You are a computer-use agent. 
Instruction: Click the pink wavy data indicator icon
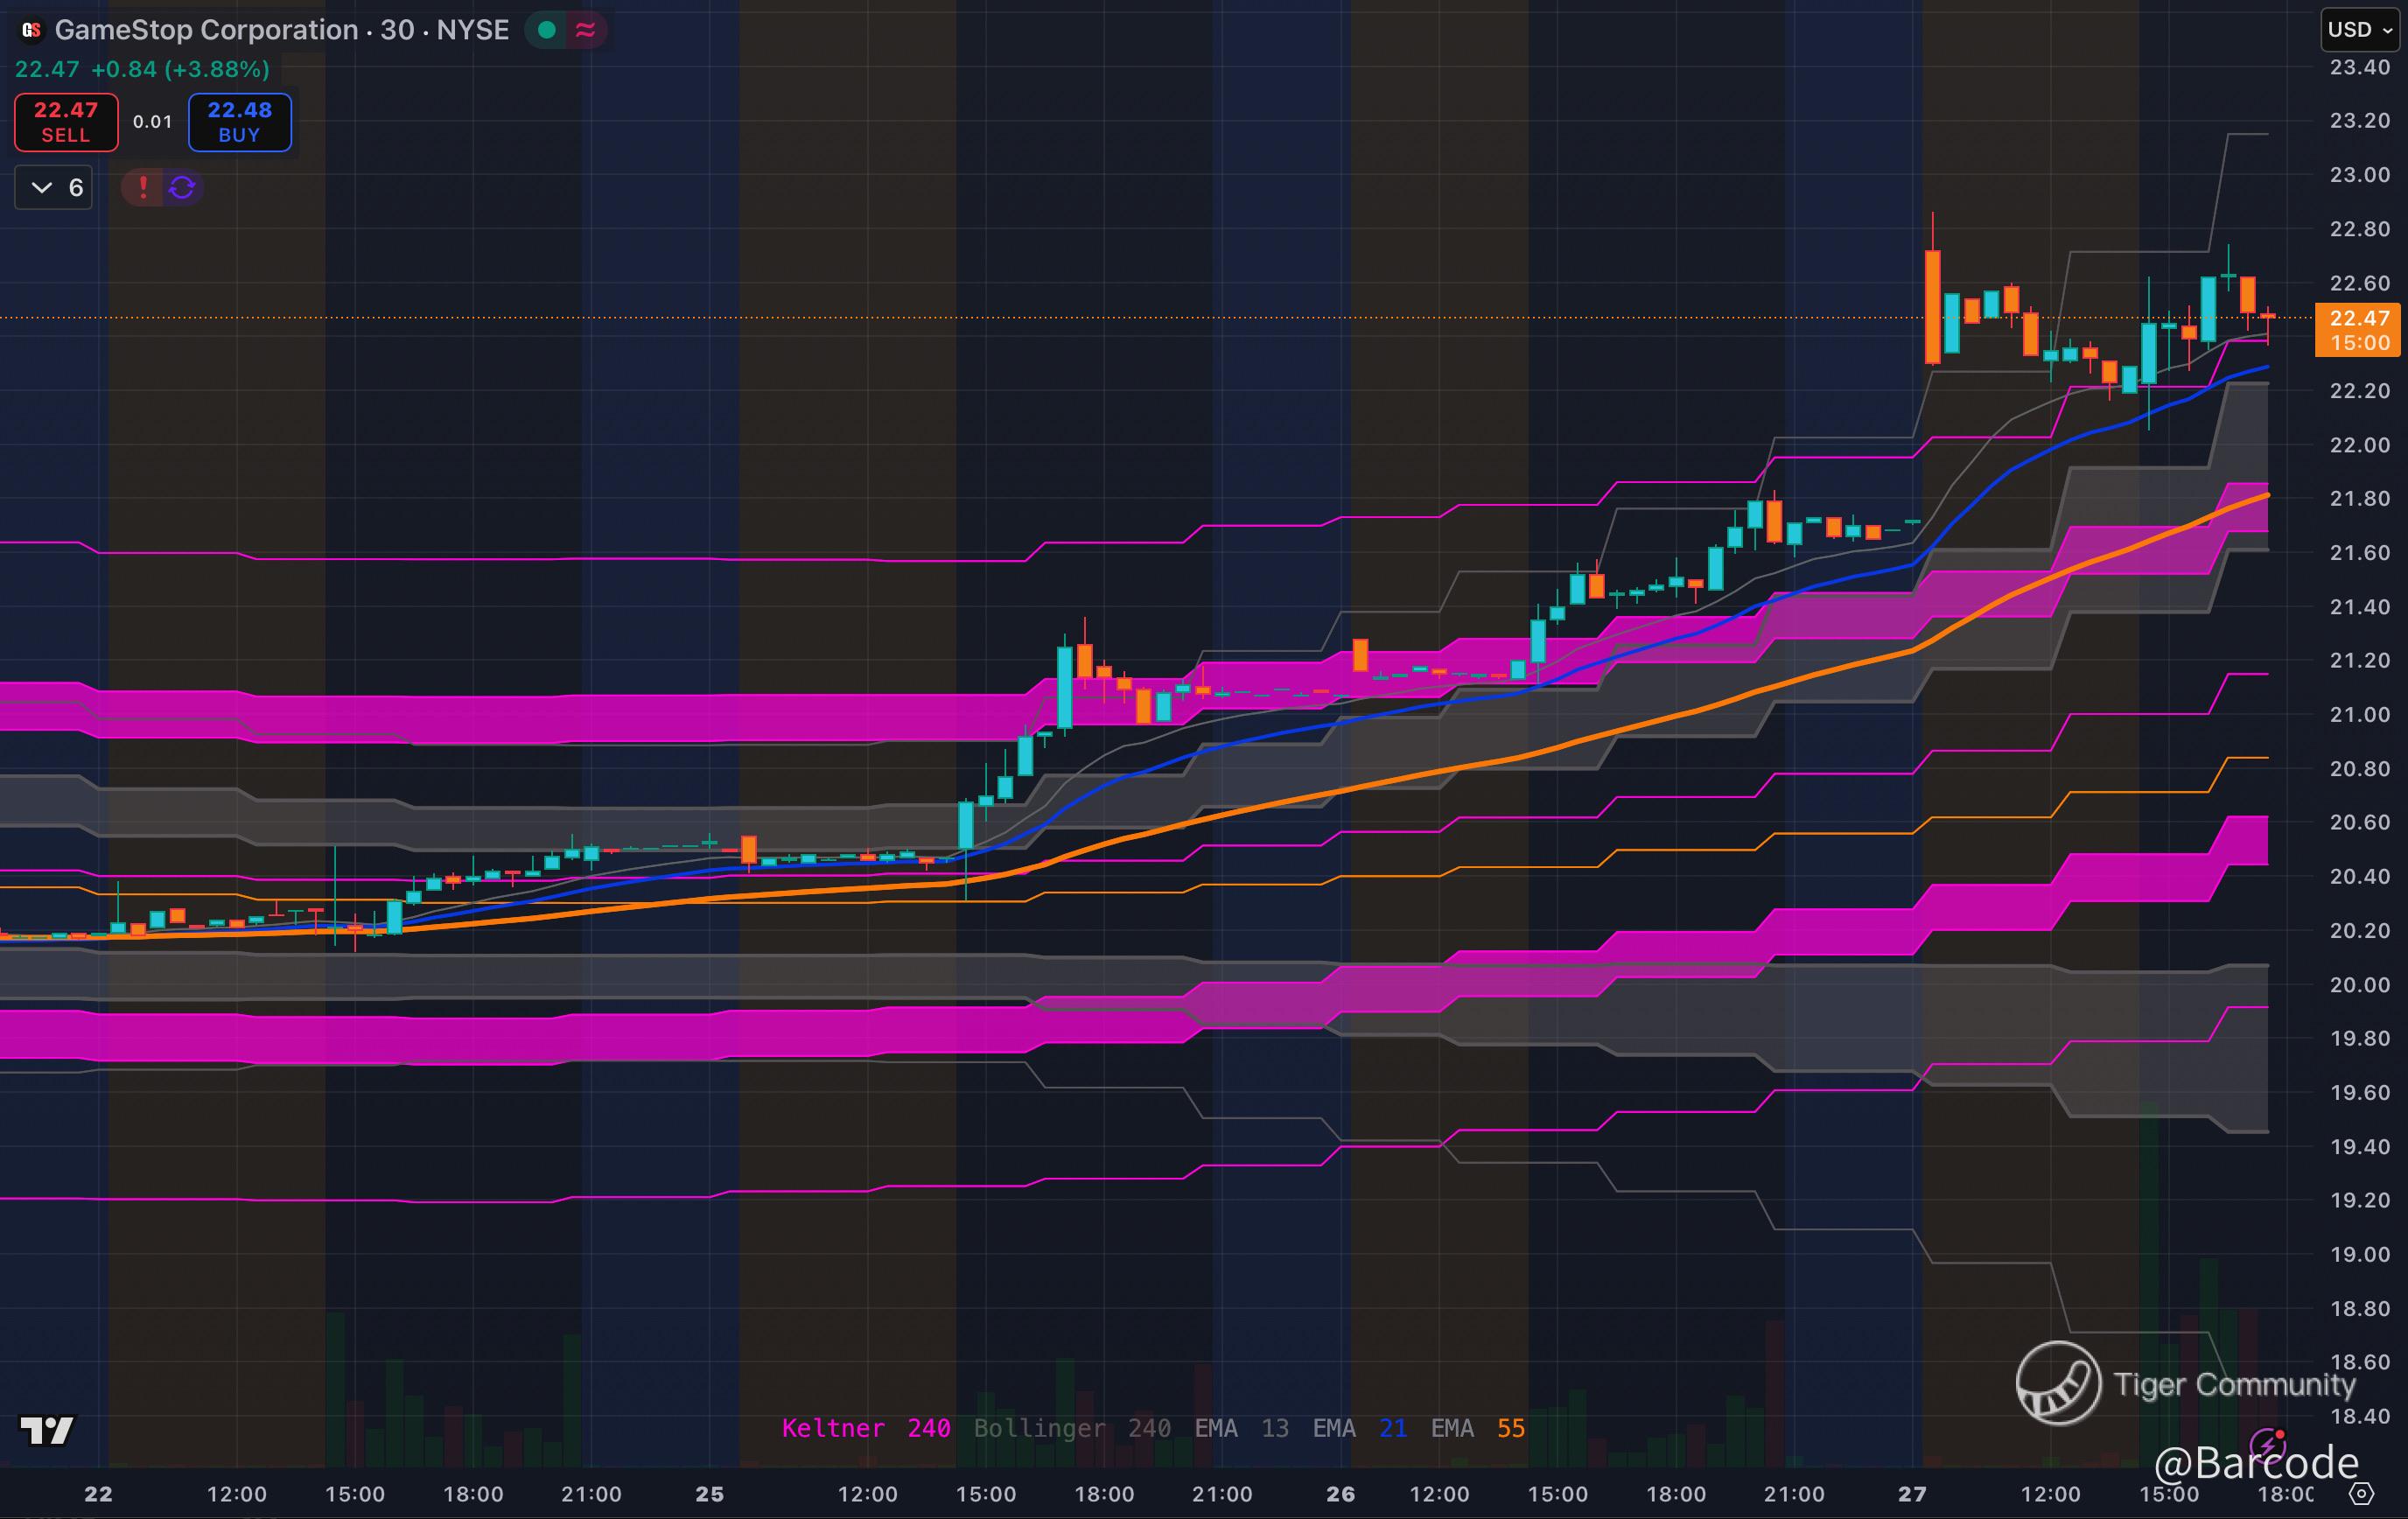586,30
